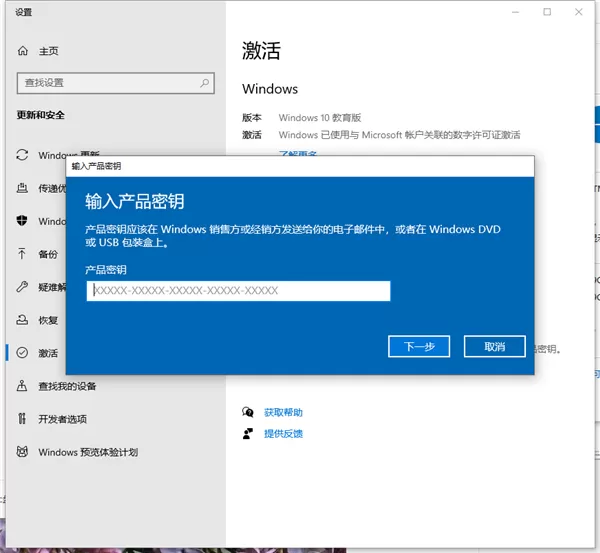Open Windows Update sync icon
Viewport: 600px width, 553px height.
click(22, 155)
